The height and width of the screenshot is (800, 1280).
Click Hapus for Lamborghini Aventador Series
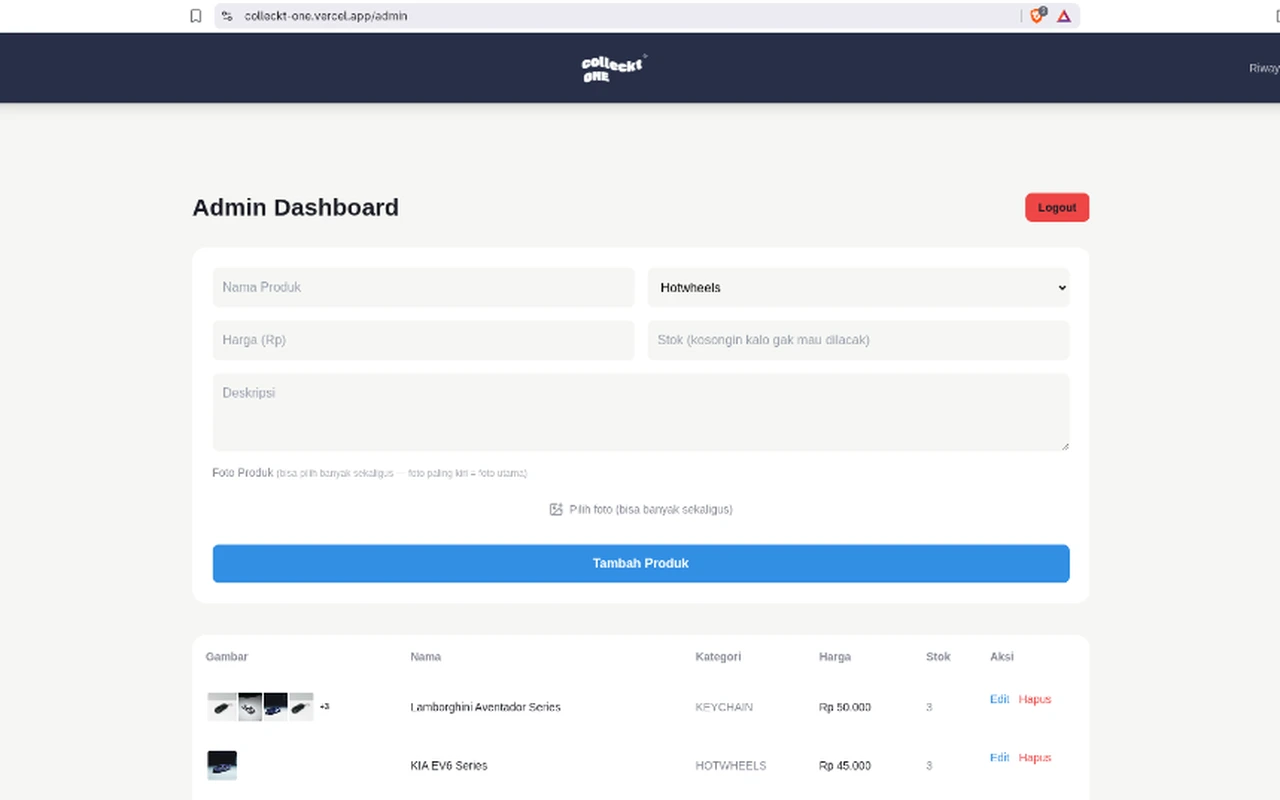tap(1035, 699)
